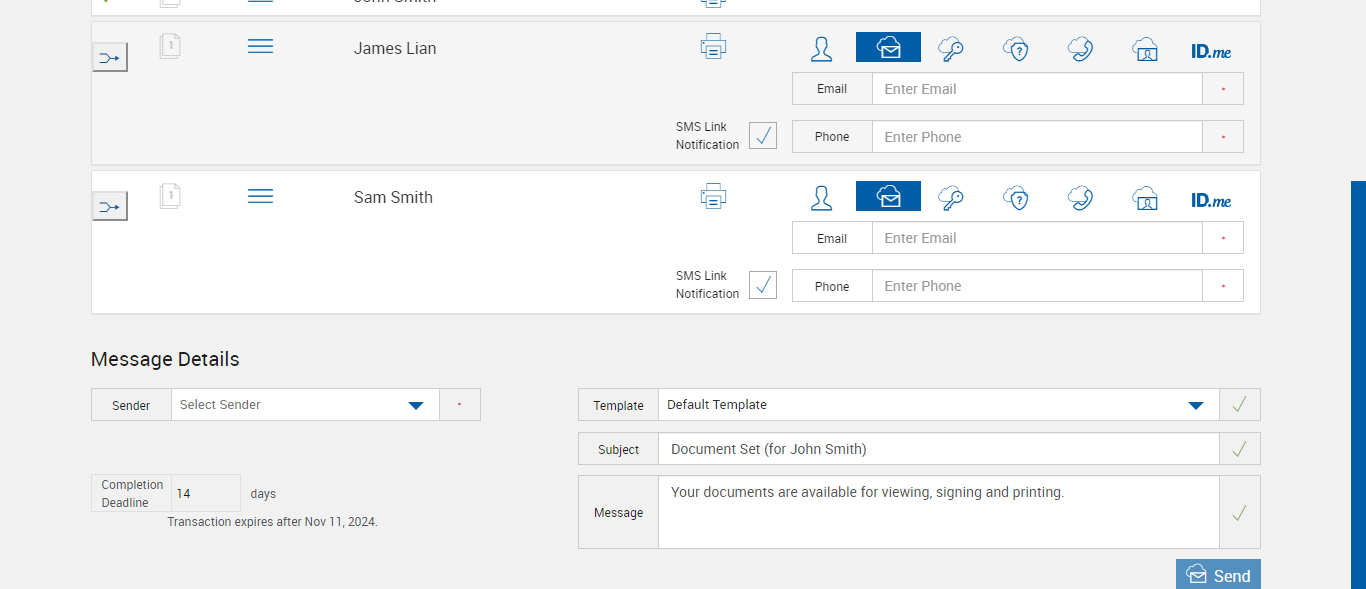This screenshot has width=1366, height=589.
Task: Click the cloud envelope email icon for Sam Smith
Action: (888, 197)
